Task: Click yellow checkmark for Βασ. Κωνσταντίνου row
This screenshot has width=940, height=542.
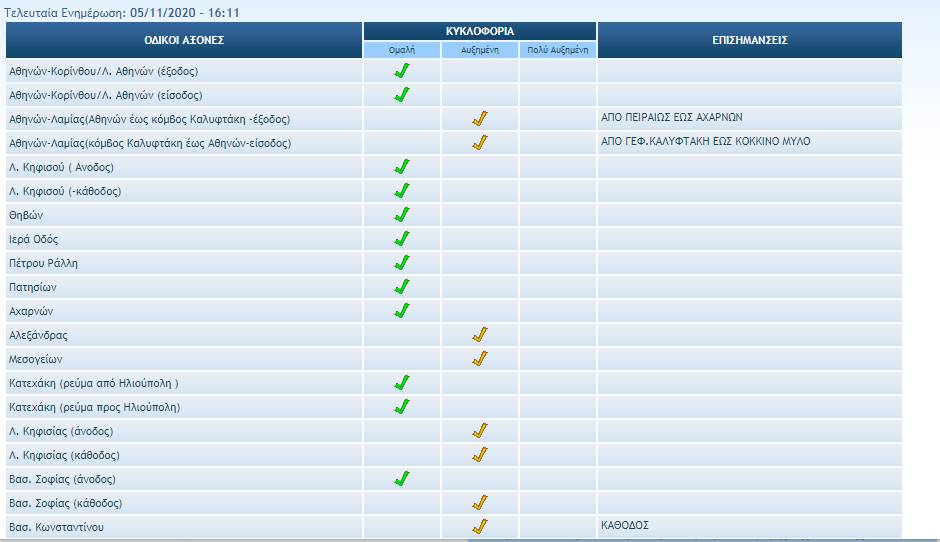Action: [x=480, y=527]
